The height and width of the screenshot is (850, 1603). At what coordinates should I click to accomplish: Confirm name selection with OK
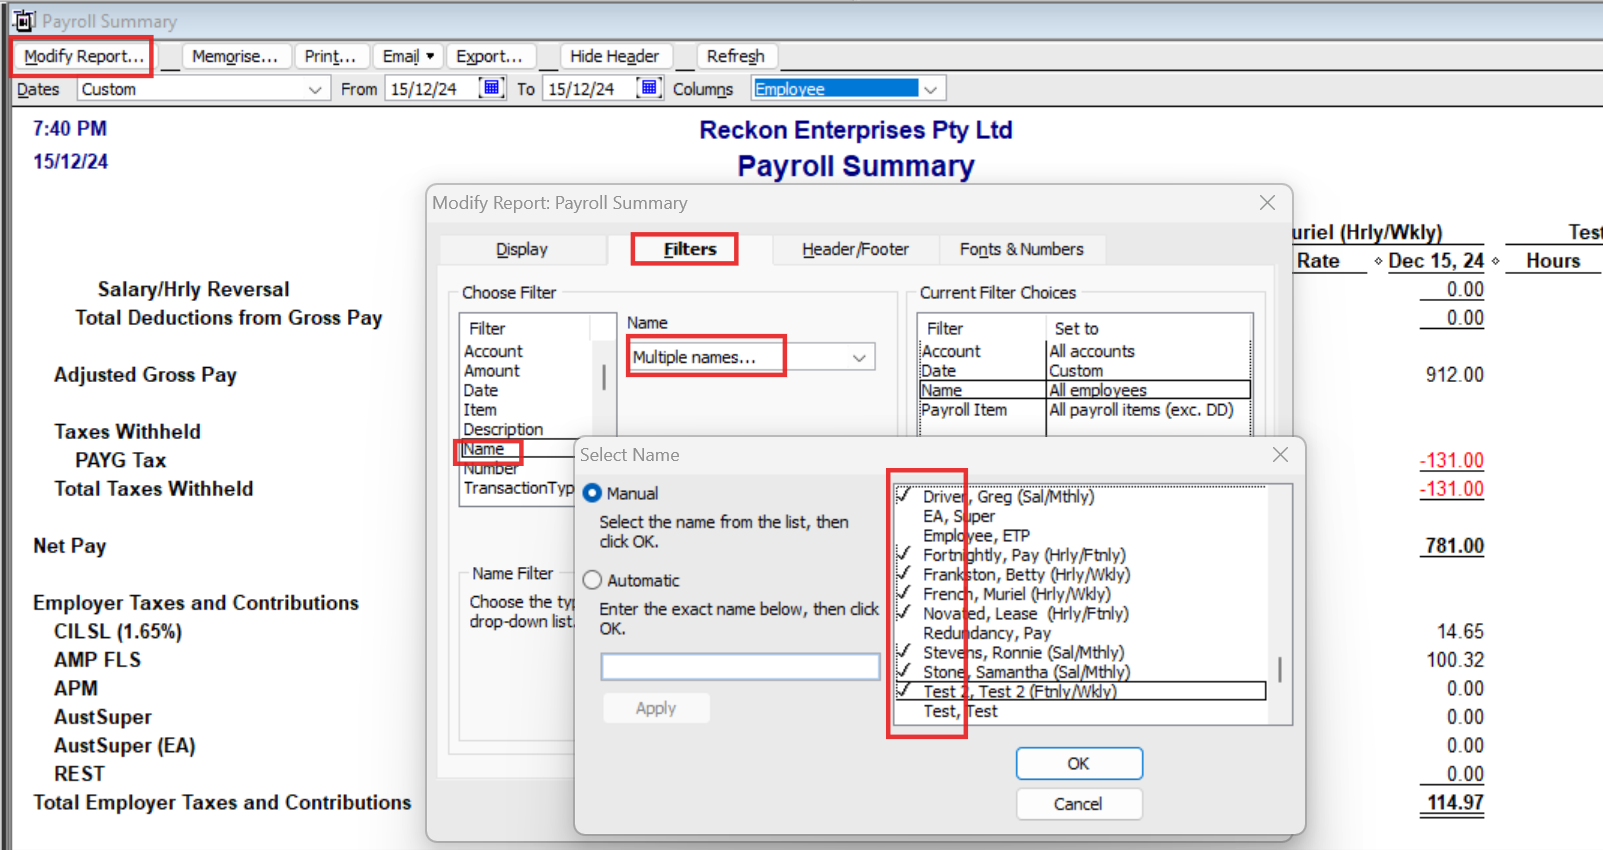(x=1079, y=763)
